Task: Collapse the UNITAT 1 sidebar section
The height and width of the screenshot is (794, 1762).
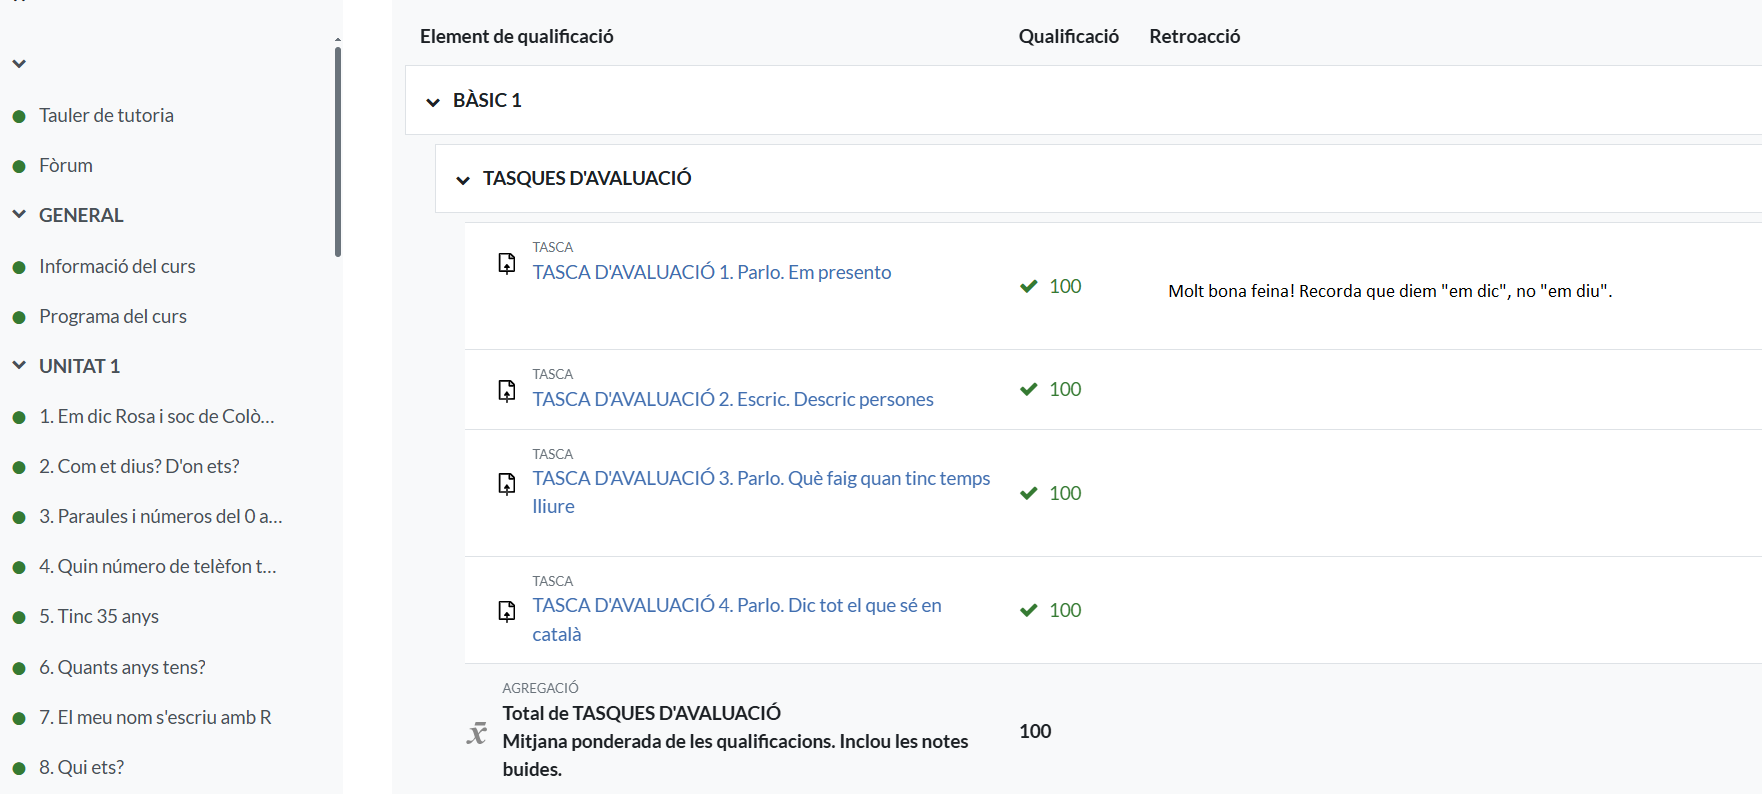Action: click(x=19, y=366)
